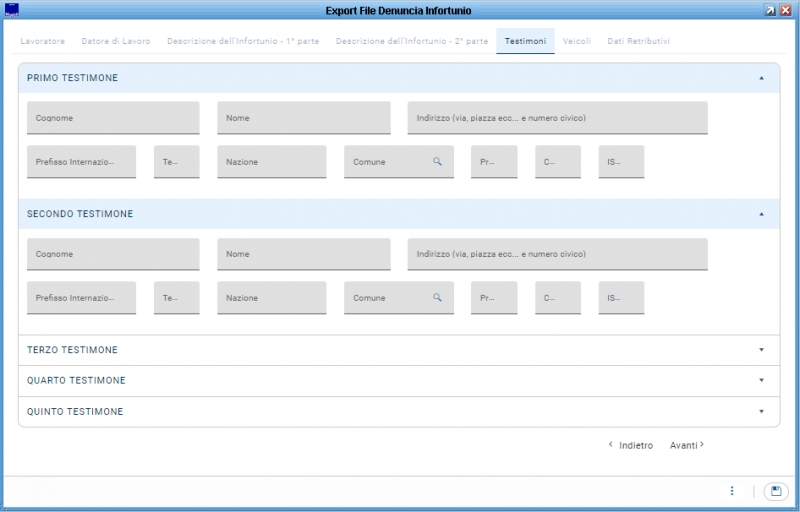Click the Indietro back button
The image size is (800, 512).
(631, 445)
